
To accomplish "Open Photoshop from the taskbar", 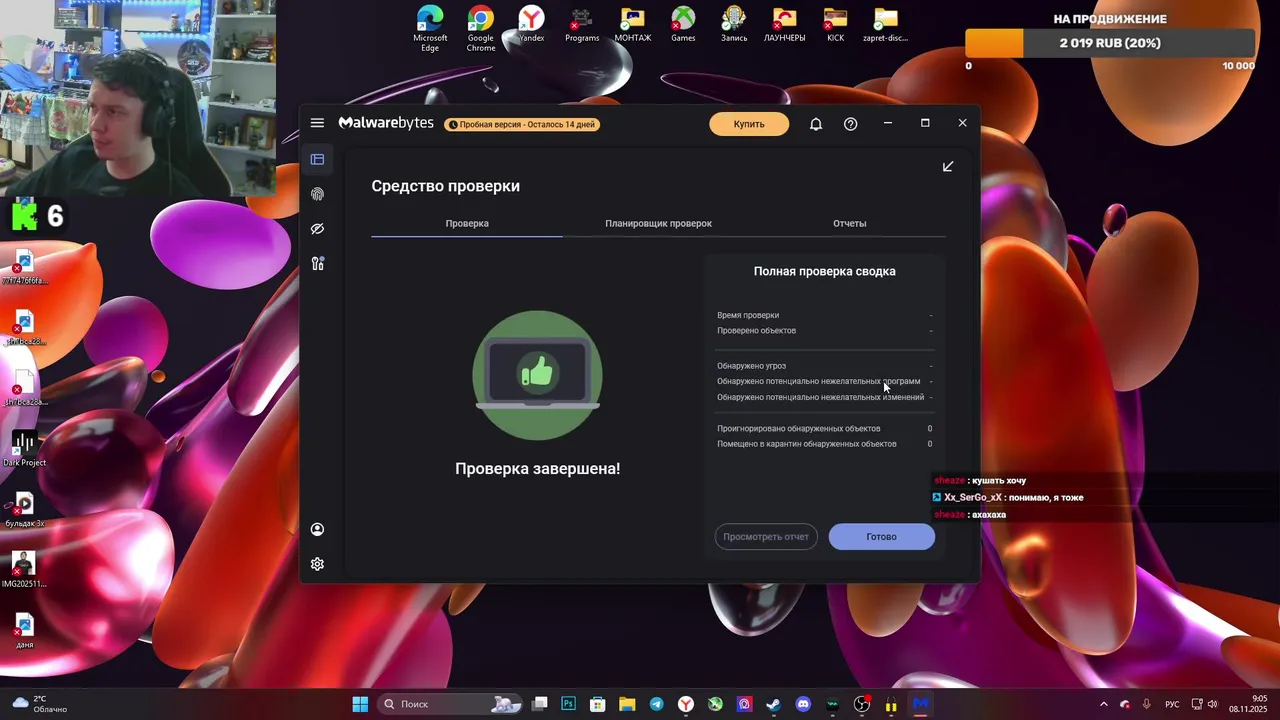I will [x=568, y=704].
